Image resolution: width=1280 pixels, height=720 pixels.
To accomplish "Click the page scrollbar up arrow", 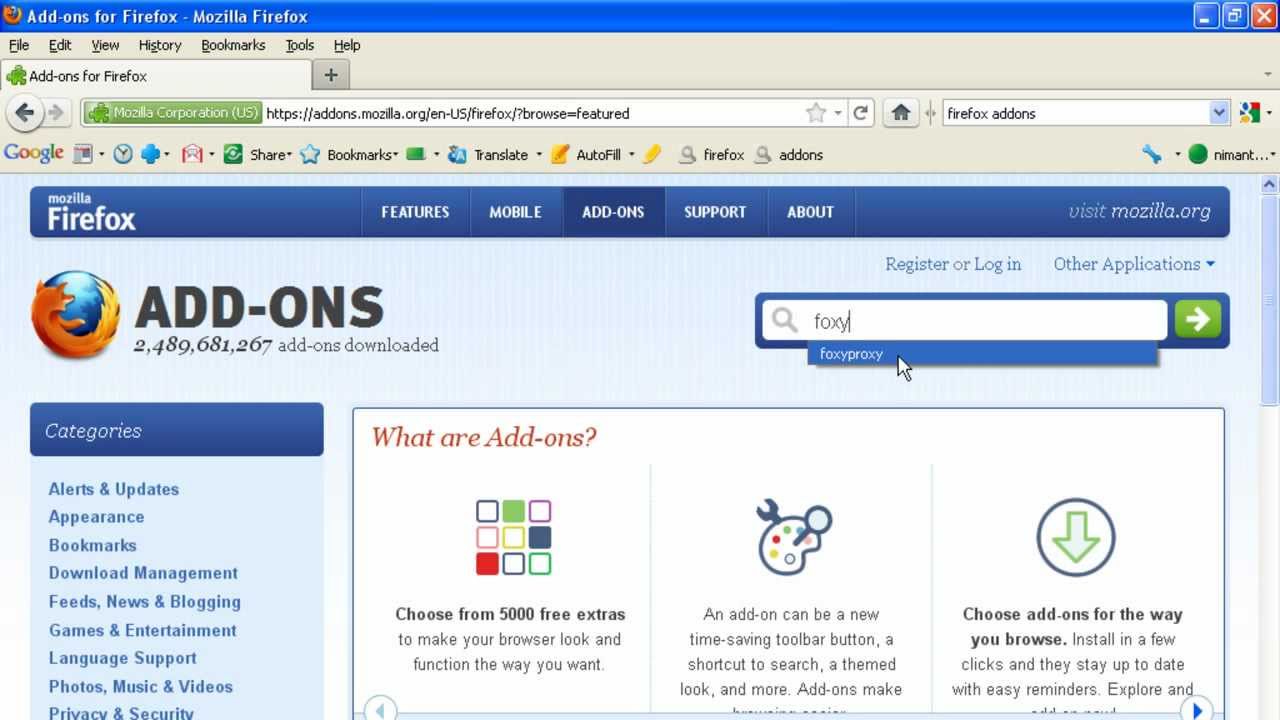I will [x=1270, y=184].
